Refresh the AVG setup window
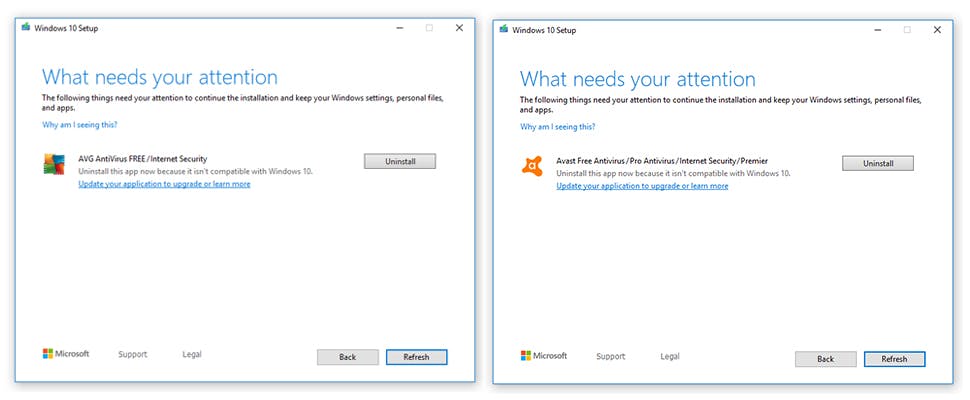The height and width of the screenshot is (400, 970). click(416, 357)
